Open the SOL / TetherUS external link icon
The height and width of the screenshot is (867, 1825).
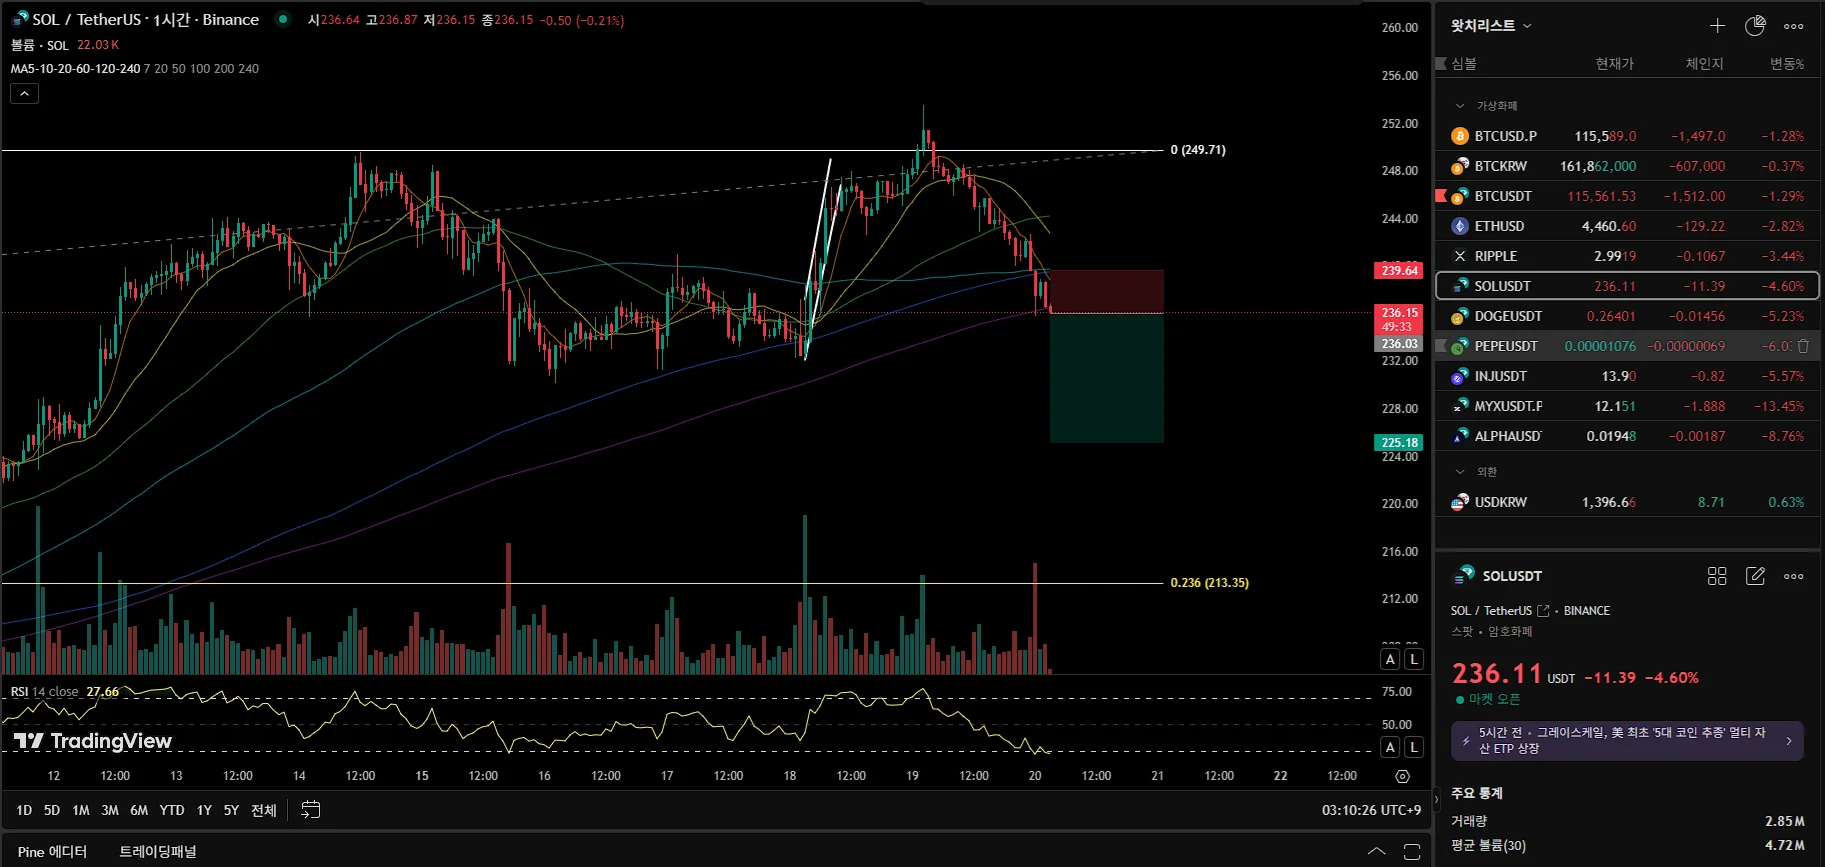1543,610
